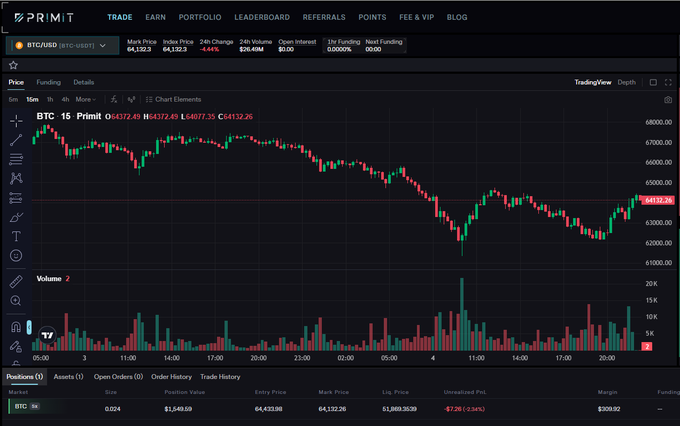Switch to the Funding tab

tap(49, 82)
